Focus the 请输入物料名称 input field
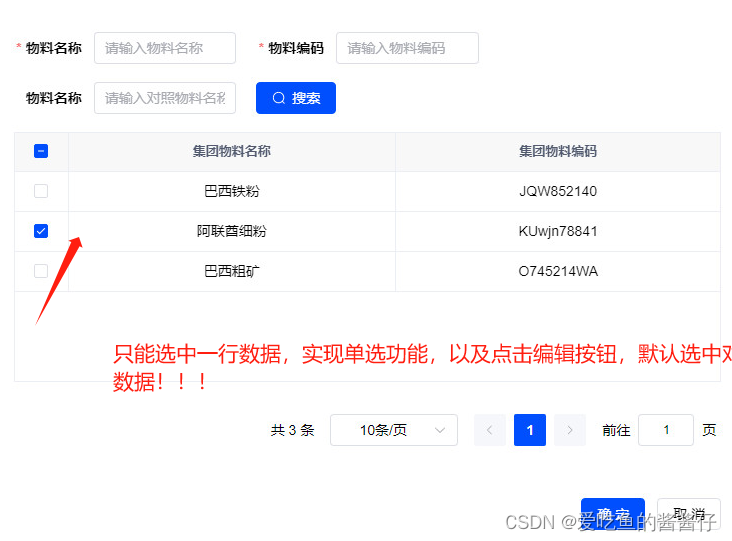This screenshot has height=541, width=732. tap(165, 48)
